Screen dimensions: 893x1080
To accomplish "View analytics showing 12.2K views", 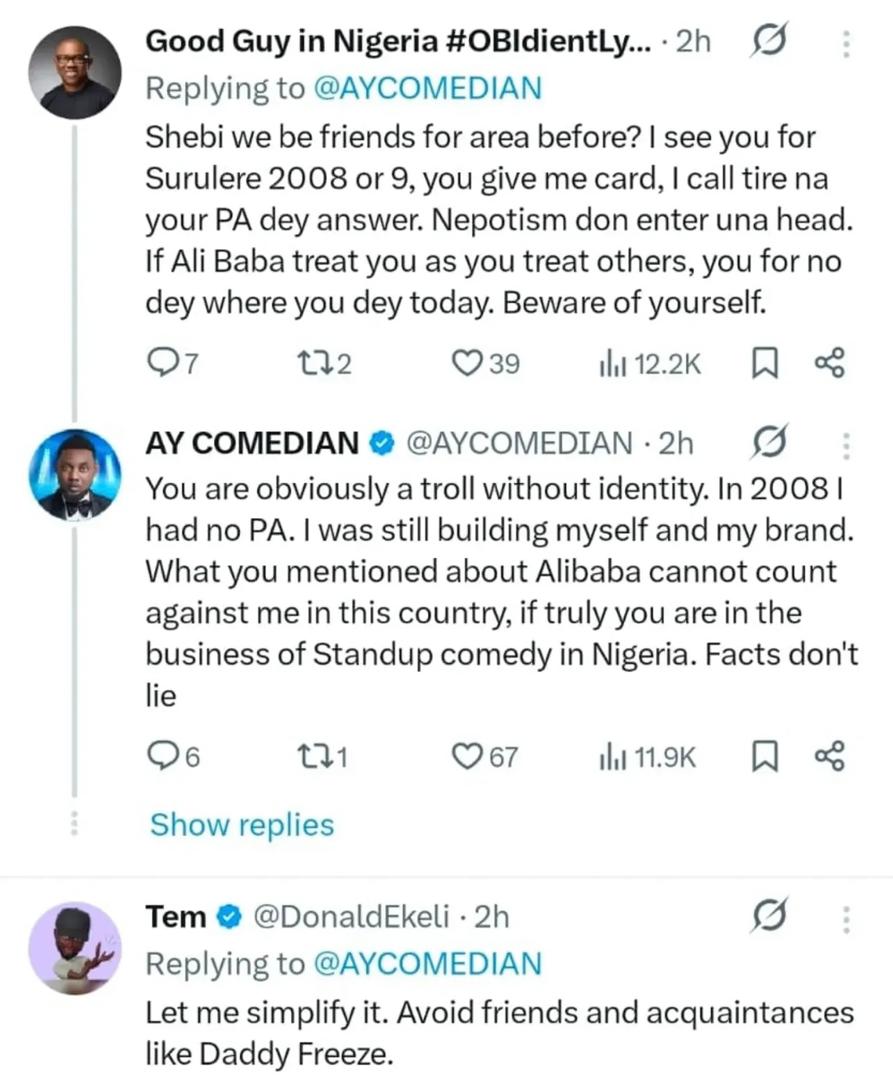I will point(609,364).
